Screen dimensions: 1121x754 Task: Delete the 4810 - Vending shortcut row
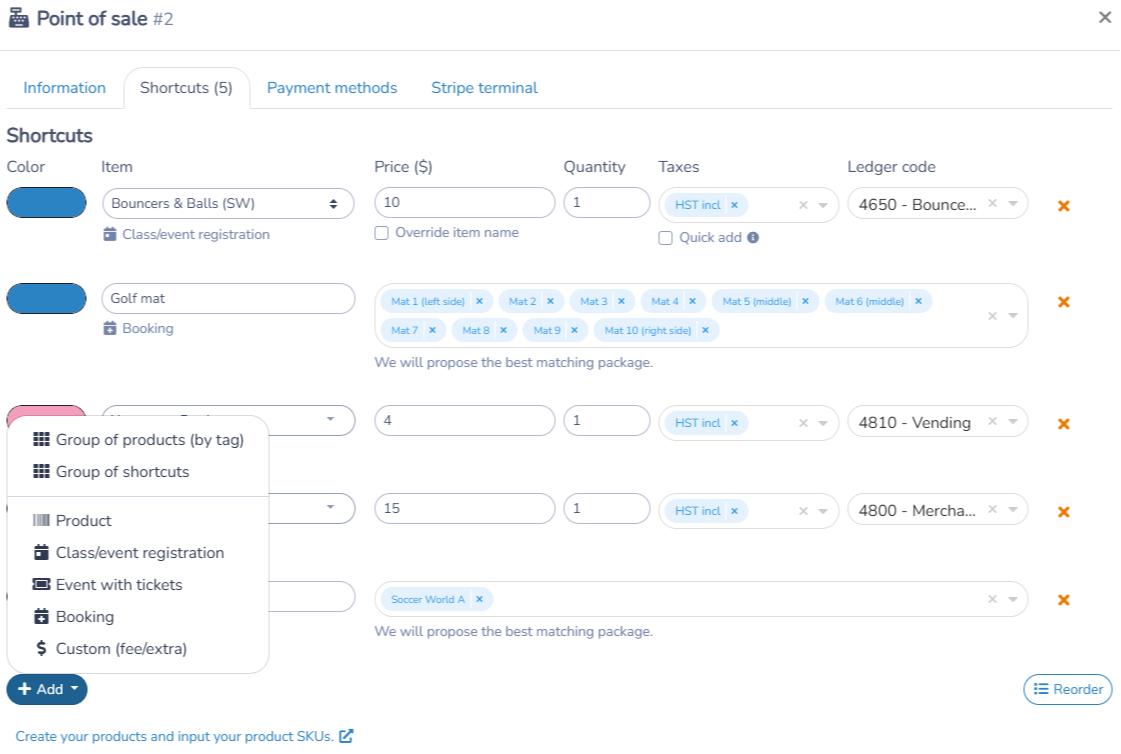[1063, 424]
